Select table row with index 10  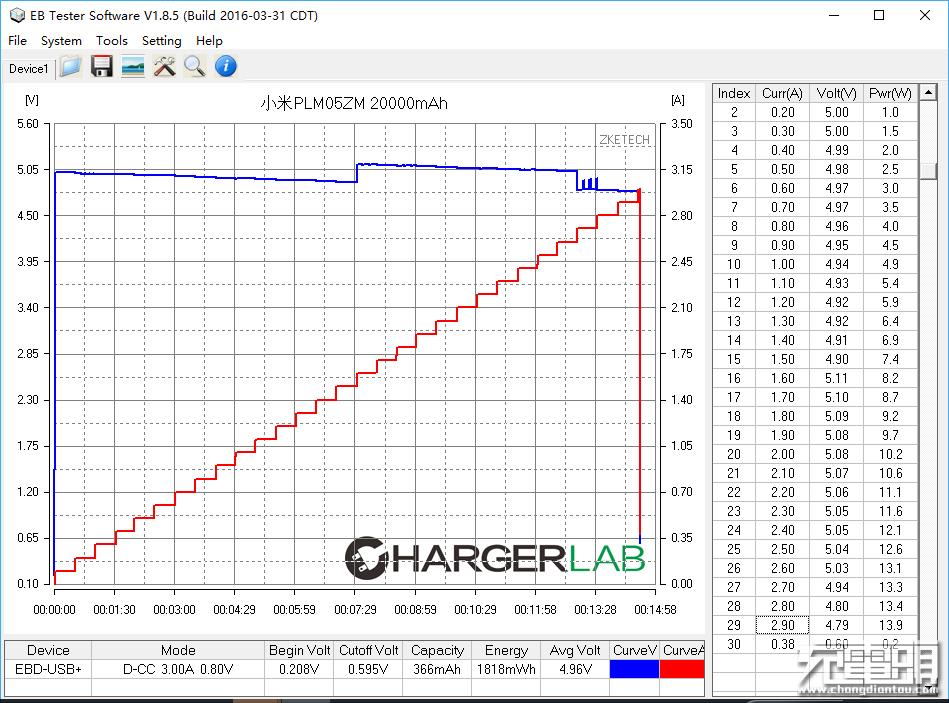coord(815,264)
